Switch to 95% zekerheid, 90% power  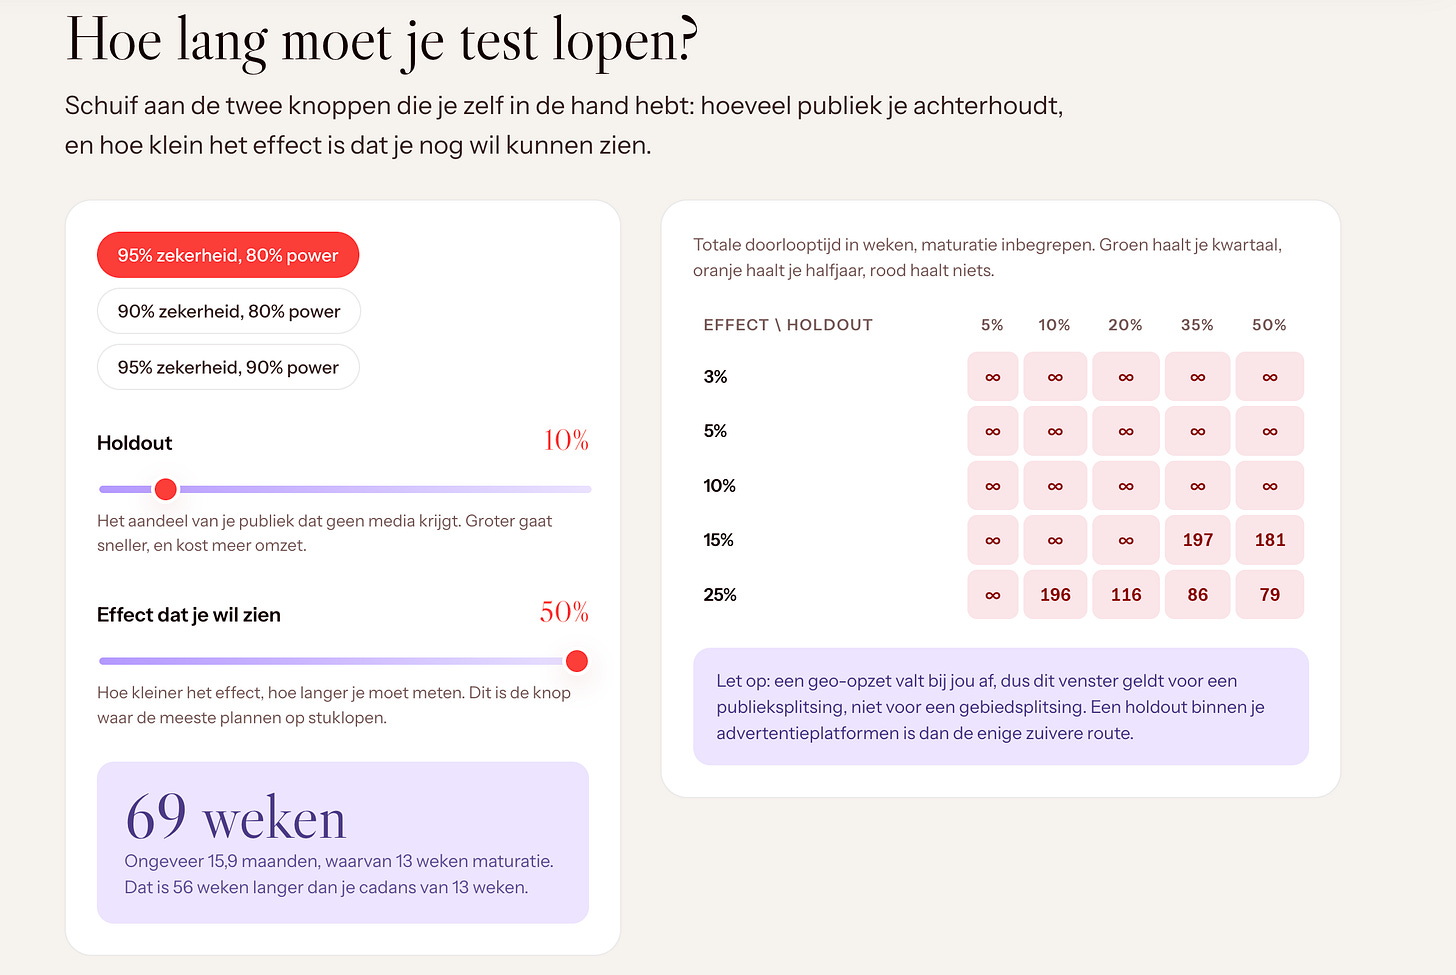(228, 367)
